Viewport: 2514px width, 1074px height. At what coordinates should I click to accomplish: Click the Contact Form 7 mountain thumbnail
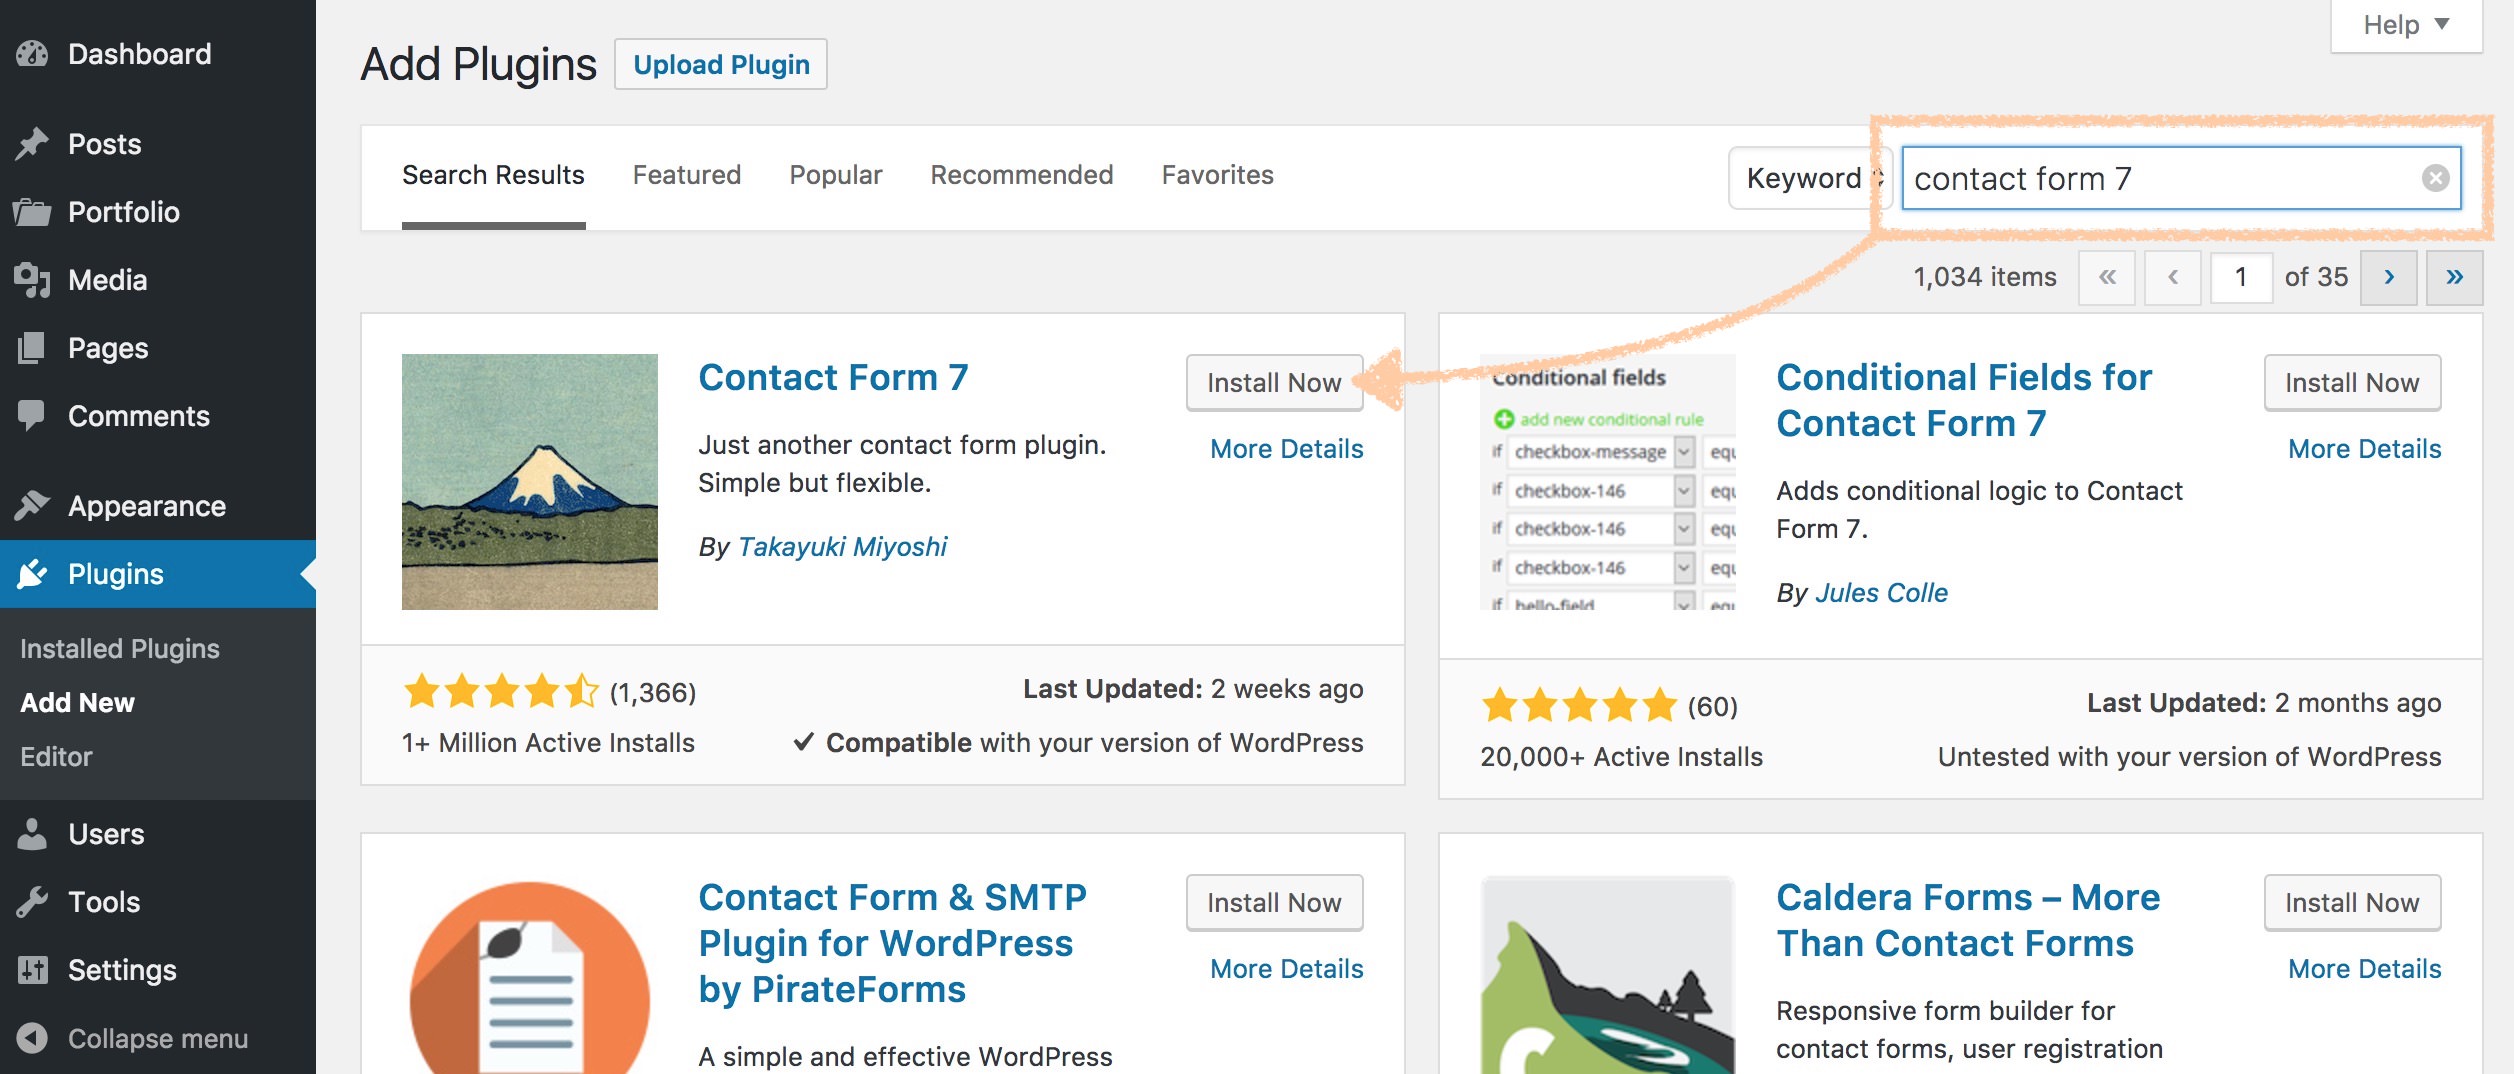pyautogui.click(x=530, y=482)
